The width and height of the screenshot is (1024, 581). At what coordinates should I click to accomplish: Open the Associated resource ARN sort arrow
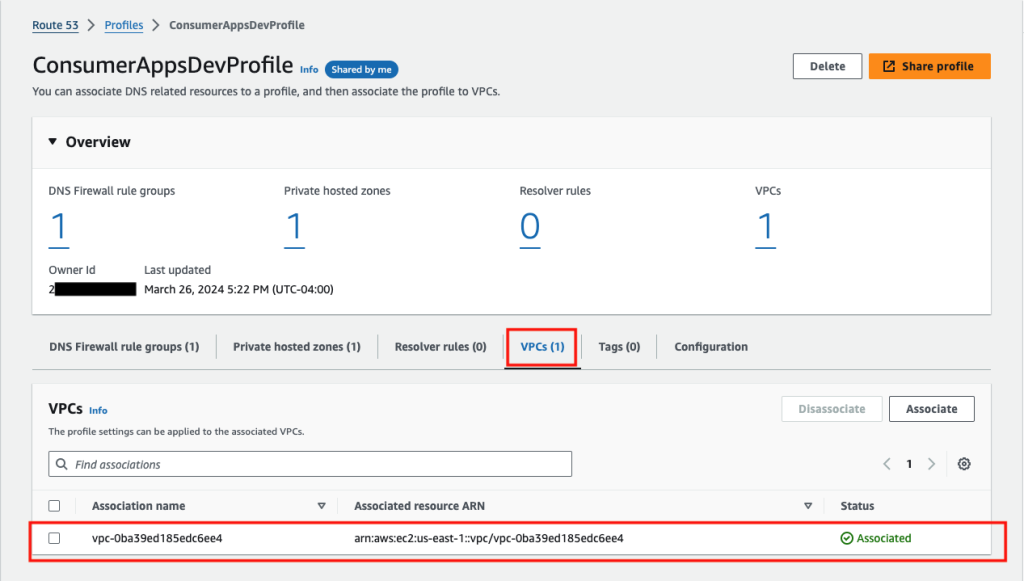tap(808, 506)
